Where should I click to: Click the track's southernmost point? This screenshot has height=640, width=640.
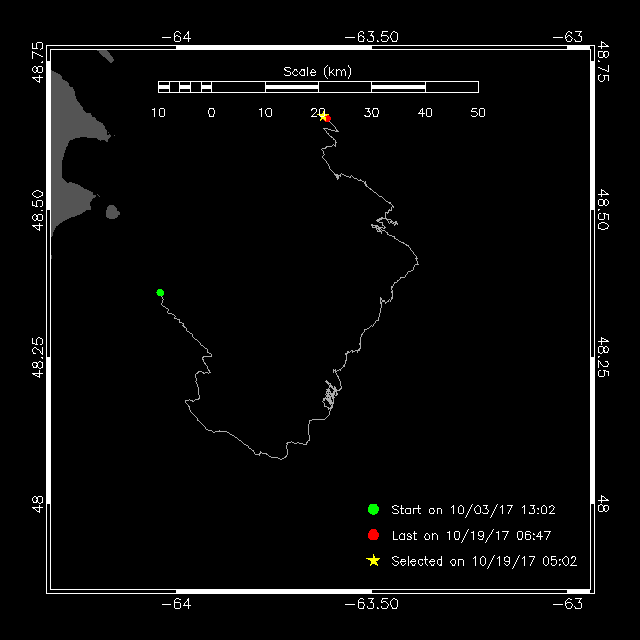(x=281, y=459)
